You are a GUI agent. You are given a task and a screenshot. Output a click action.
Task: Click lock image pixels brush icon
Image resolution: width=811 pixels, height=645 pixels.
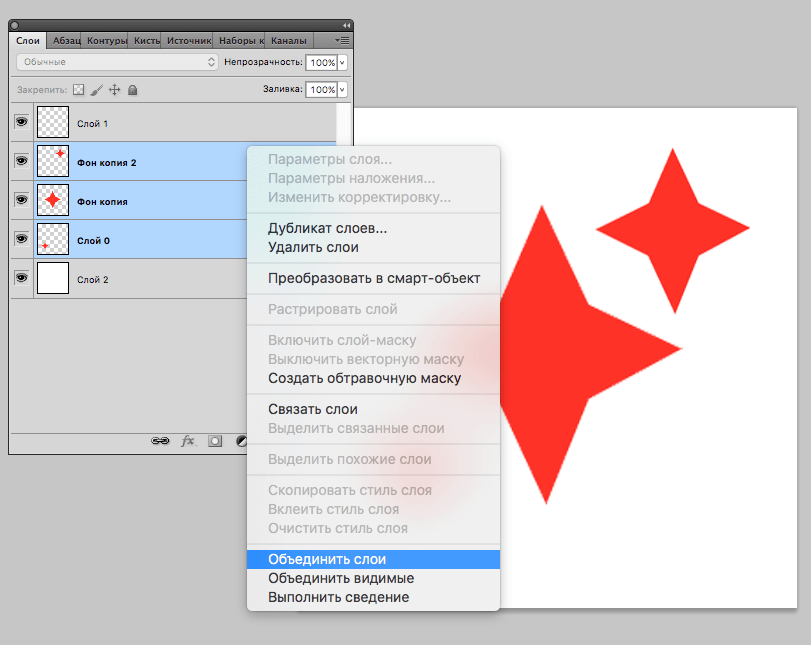(x=97, y=90)
